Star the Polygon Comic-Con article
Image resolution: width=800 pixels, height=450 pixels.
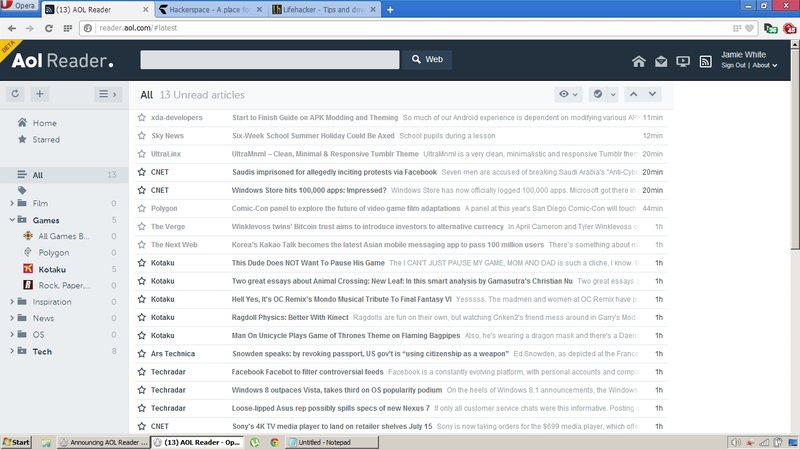(141, 208)
